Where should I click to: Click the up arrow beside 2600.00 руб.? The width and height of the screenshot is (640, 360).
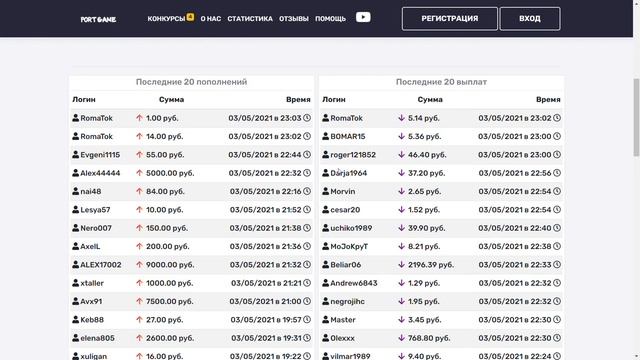(x=139, y=338)
